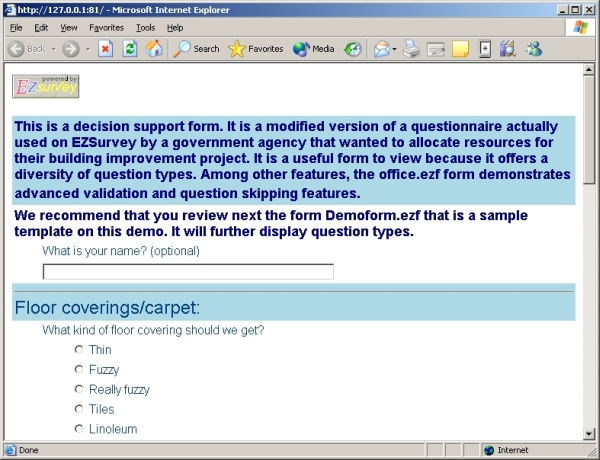Click the Mail envelope icon
The image size is (600, 460).
tap(382, 49)
